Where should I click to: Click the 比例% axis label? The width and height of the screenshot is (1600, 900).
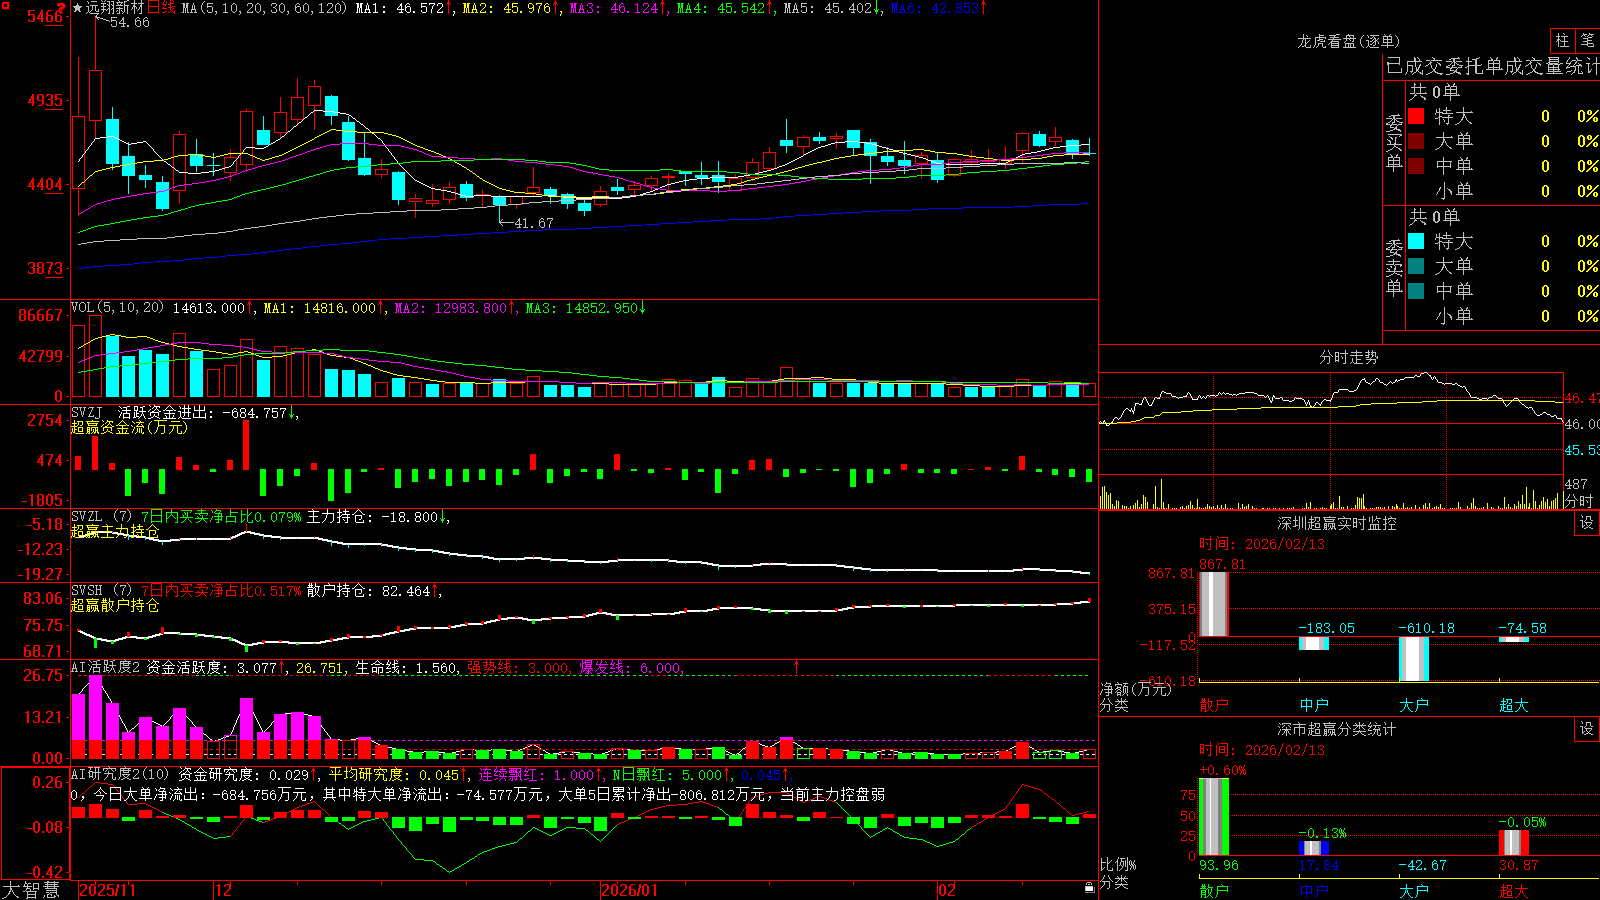(x=1118, y=865)
